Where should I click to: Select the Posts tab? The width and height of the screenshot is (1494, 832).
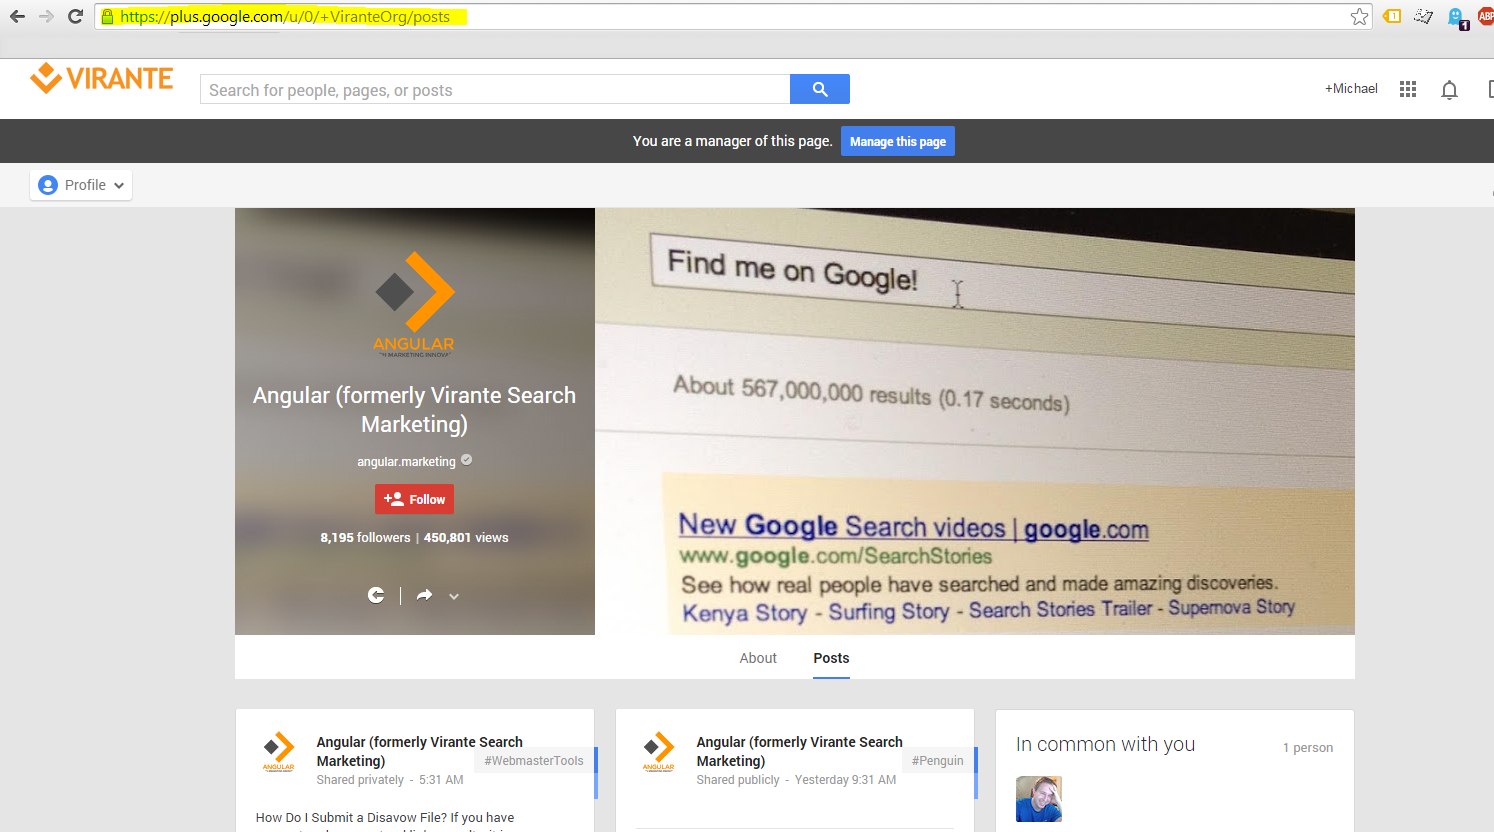831,658
